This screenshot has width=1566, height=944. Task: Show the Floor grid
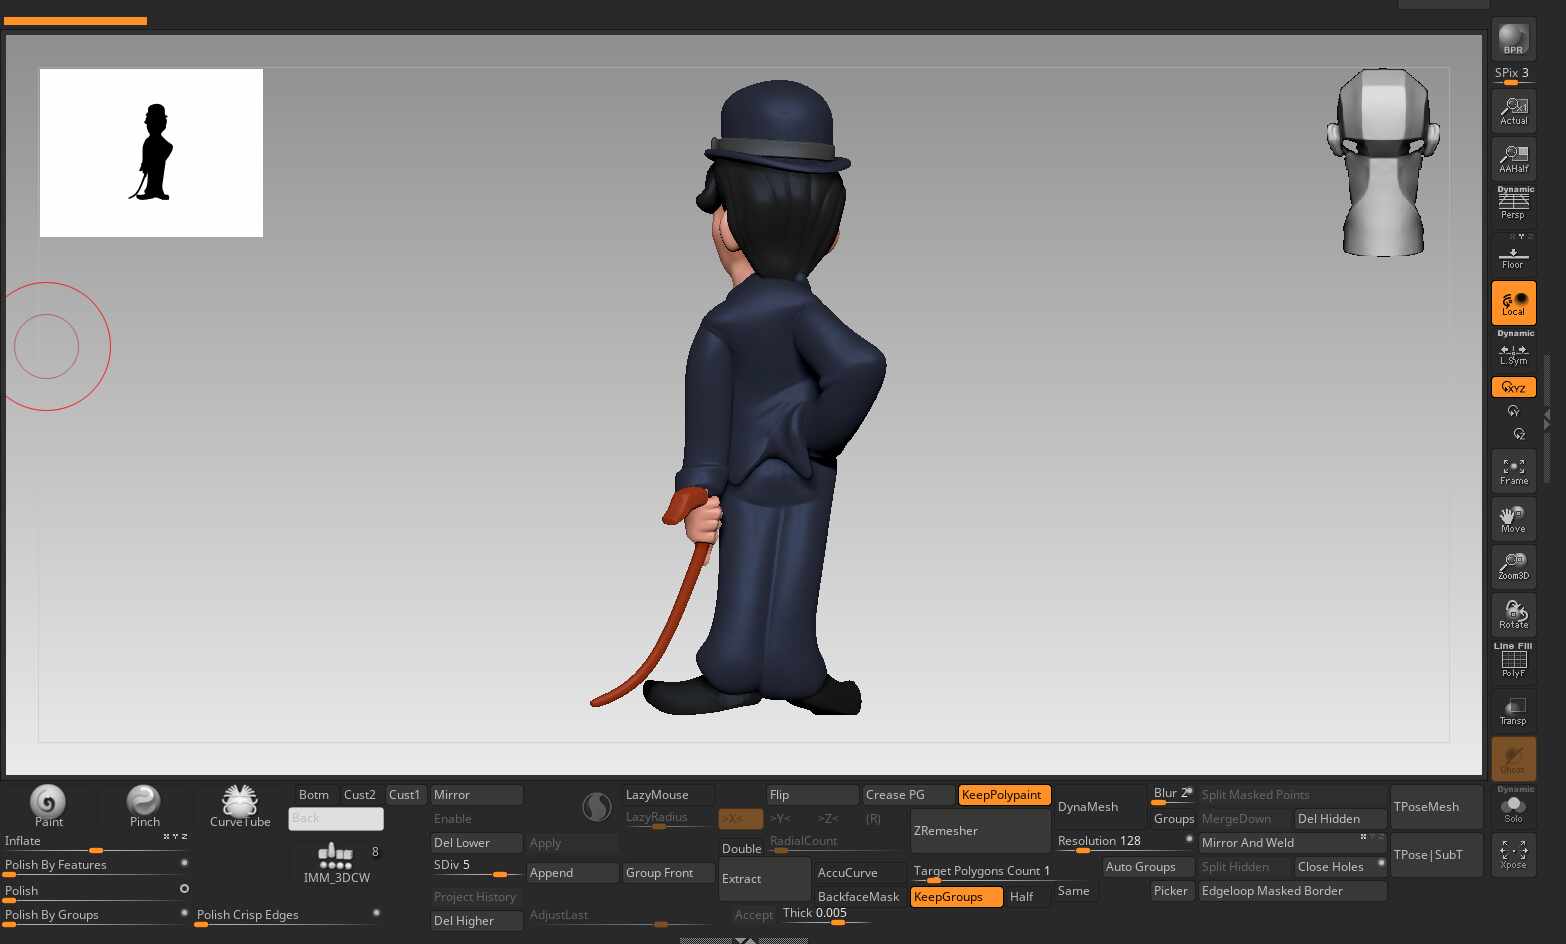click(1513, 257)
